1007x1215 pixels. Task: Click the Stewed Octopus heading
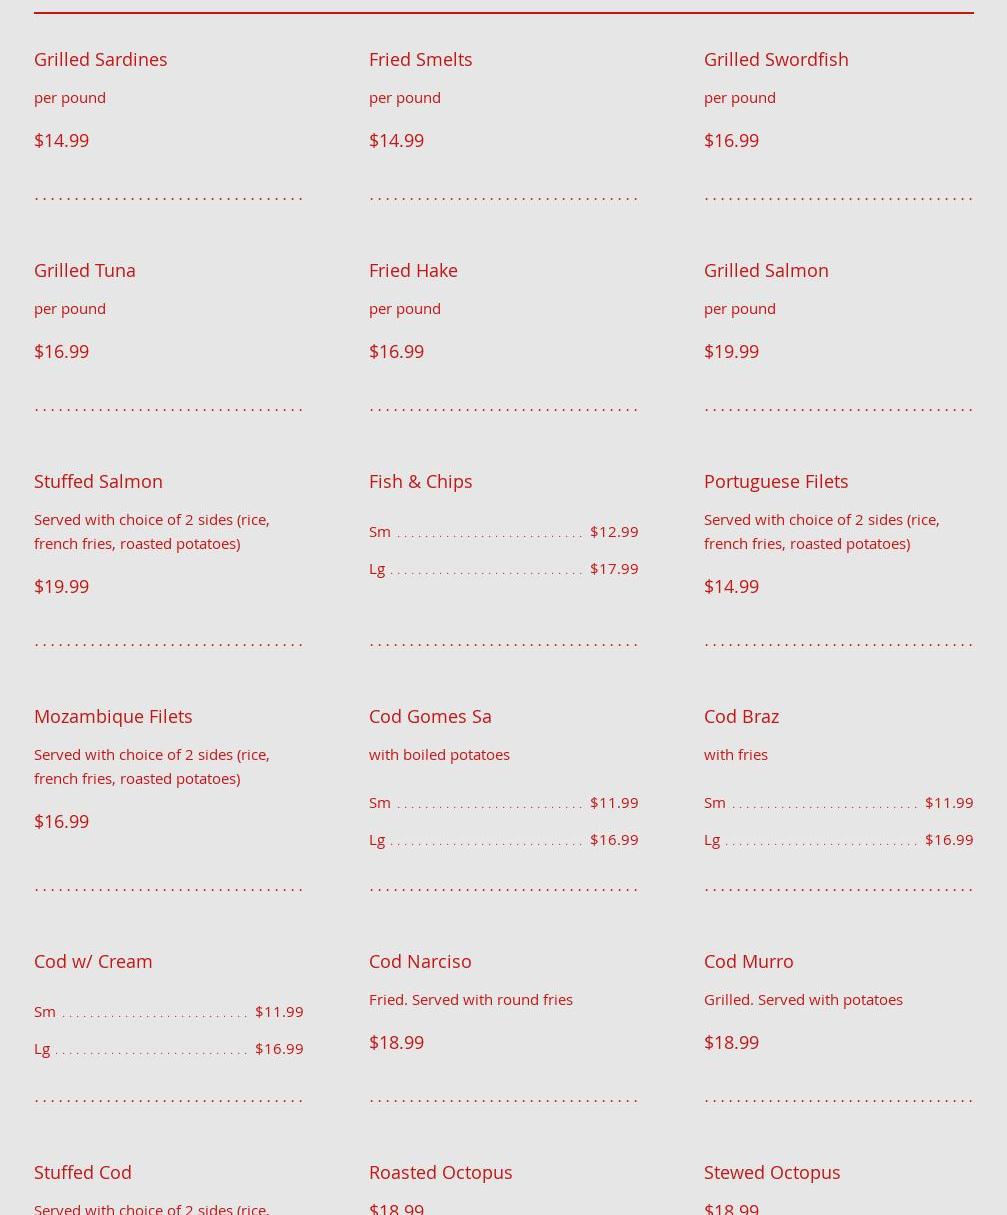pyautogui.click(x=771, y=1172)
